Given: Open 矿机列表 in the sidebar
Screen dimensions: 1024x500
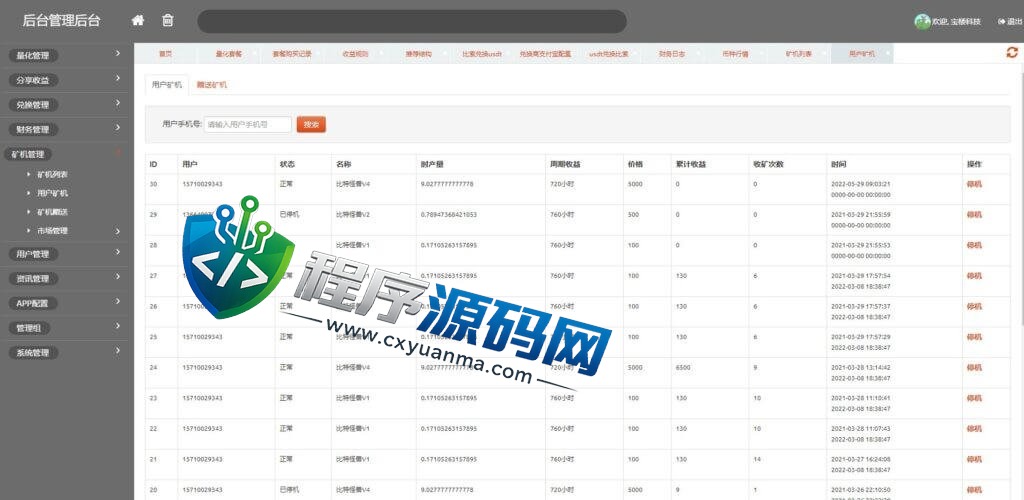Looking at the screenshot, I should click(x=52, y=174).
